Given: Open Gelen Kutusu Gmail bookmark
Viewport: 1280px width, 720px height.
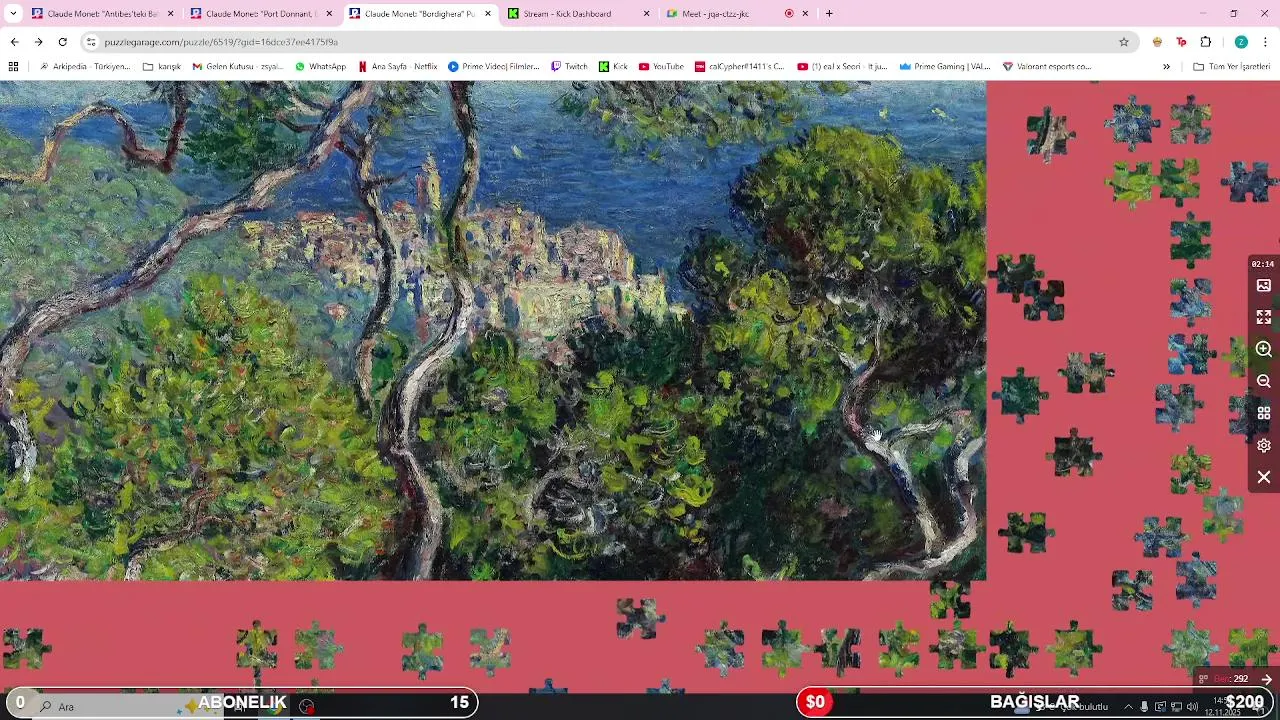Looking at the screenshot, I should [x=238, y=67].
